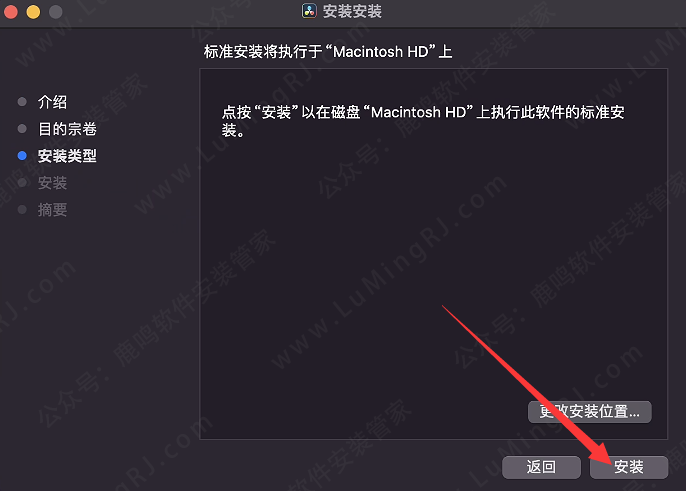Select the 安装类型 step in sidebar
The width and height of the screenshot is (686, 491).
point(67,156)
